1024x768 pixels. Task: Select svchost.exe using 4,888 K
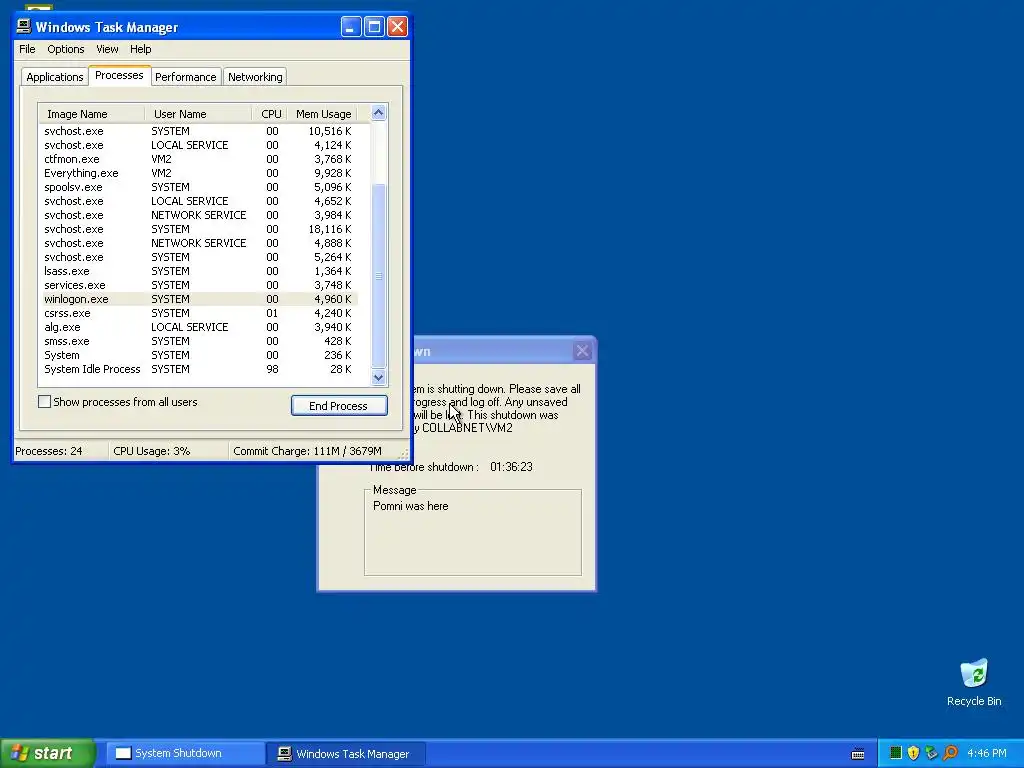[x=199, y=243]
